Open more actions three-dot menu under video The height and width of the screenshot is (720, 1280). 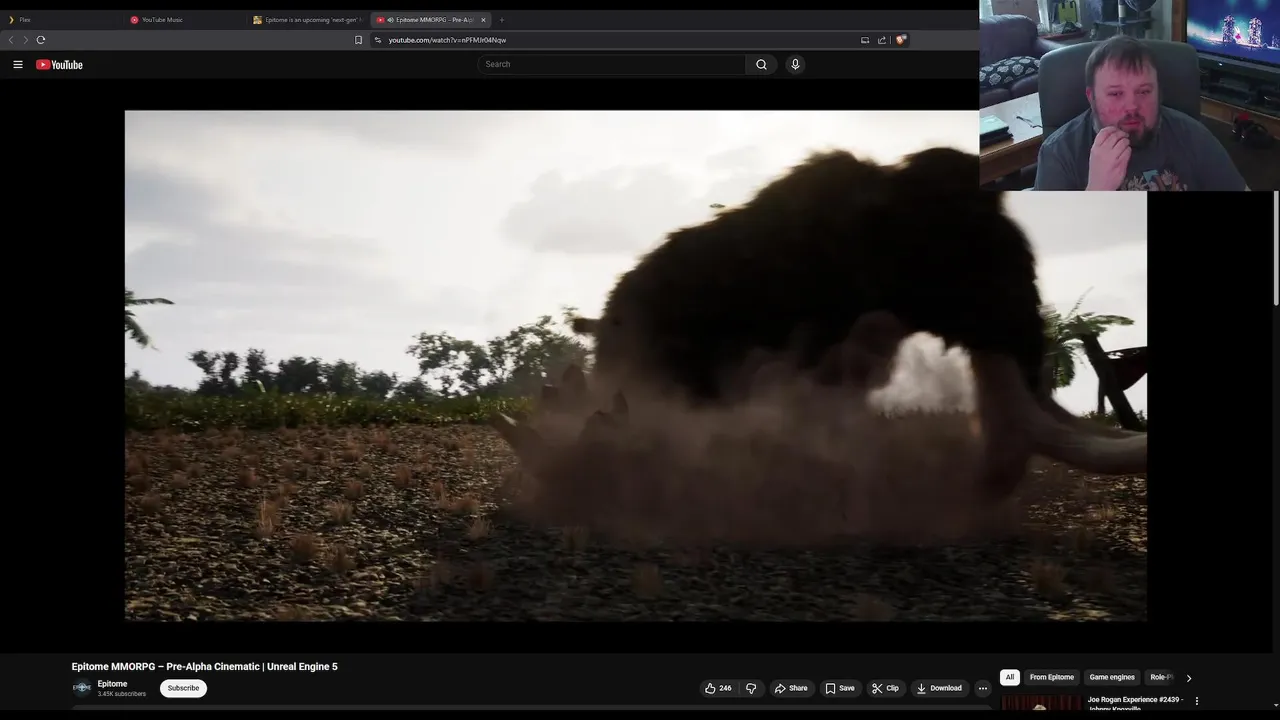point(982,688)
